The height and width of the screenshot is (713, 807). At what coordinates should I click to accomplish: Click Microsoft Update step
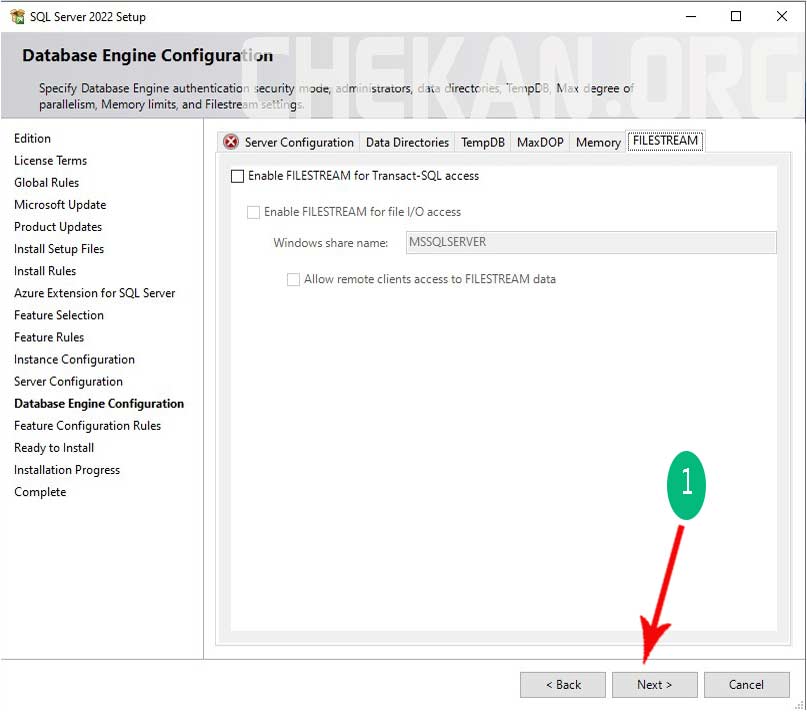(x=60, y=205)
